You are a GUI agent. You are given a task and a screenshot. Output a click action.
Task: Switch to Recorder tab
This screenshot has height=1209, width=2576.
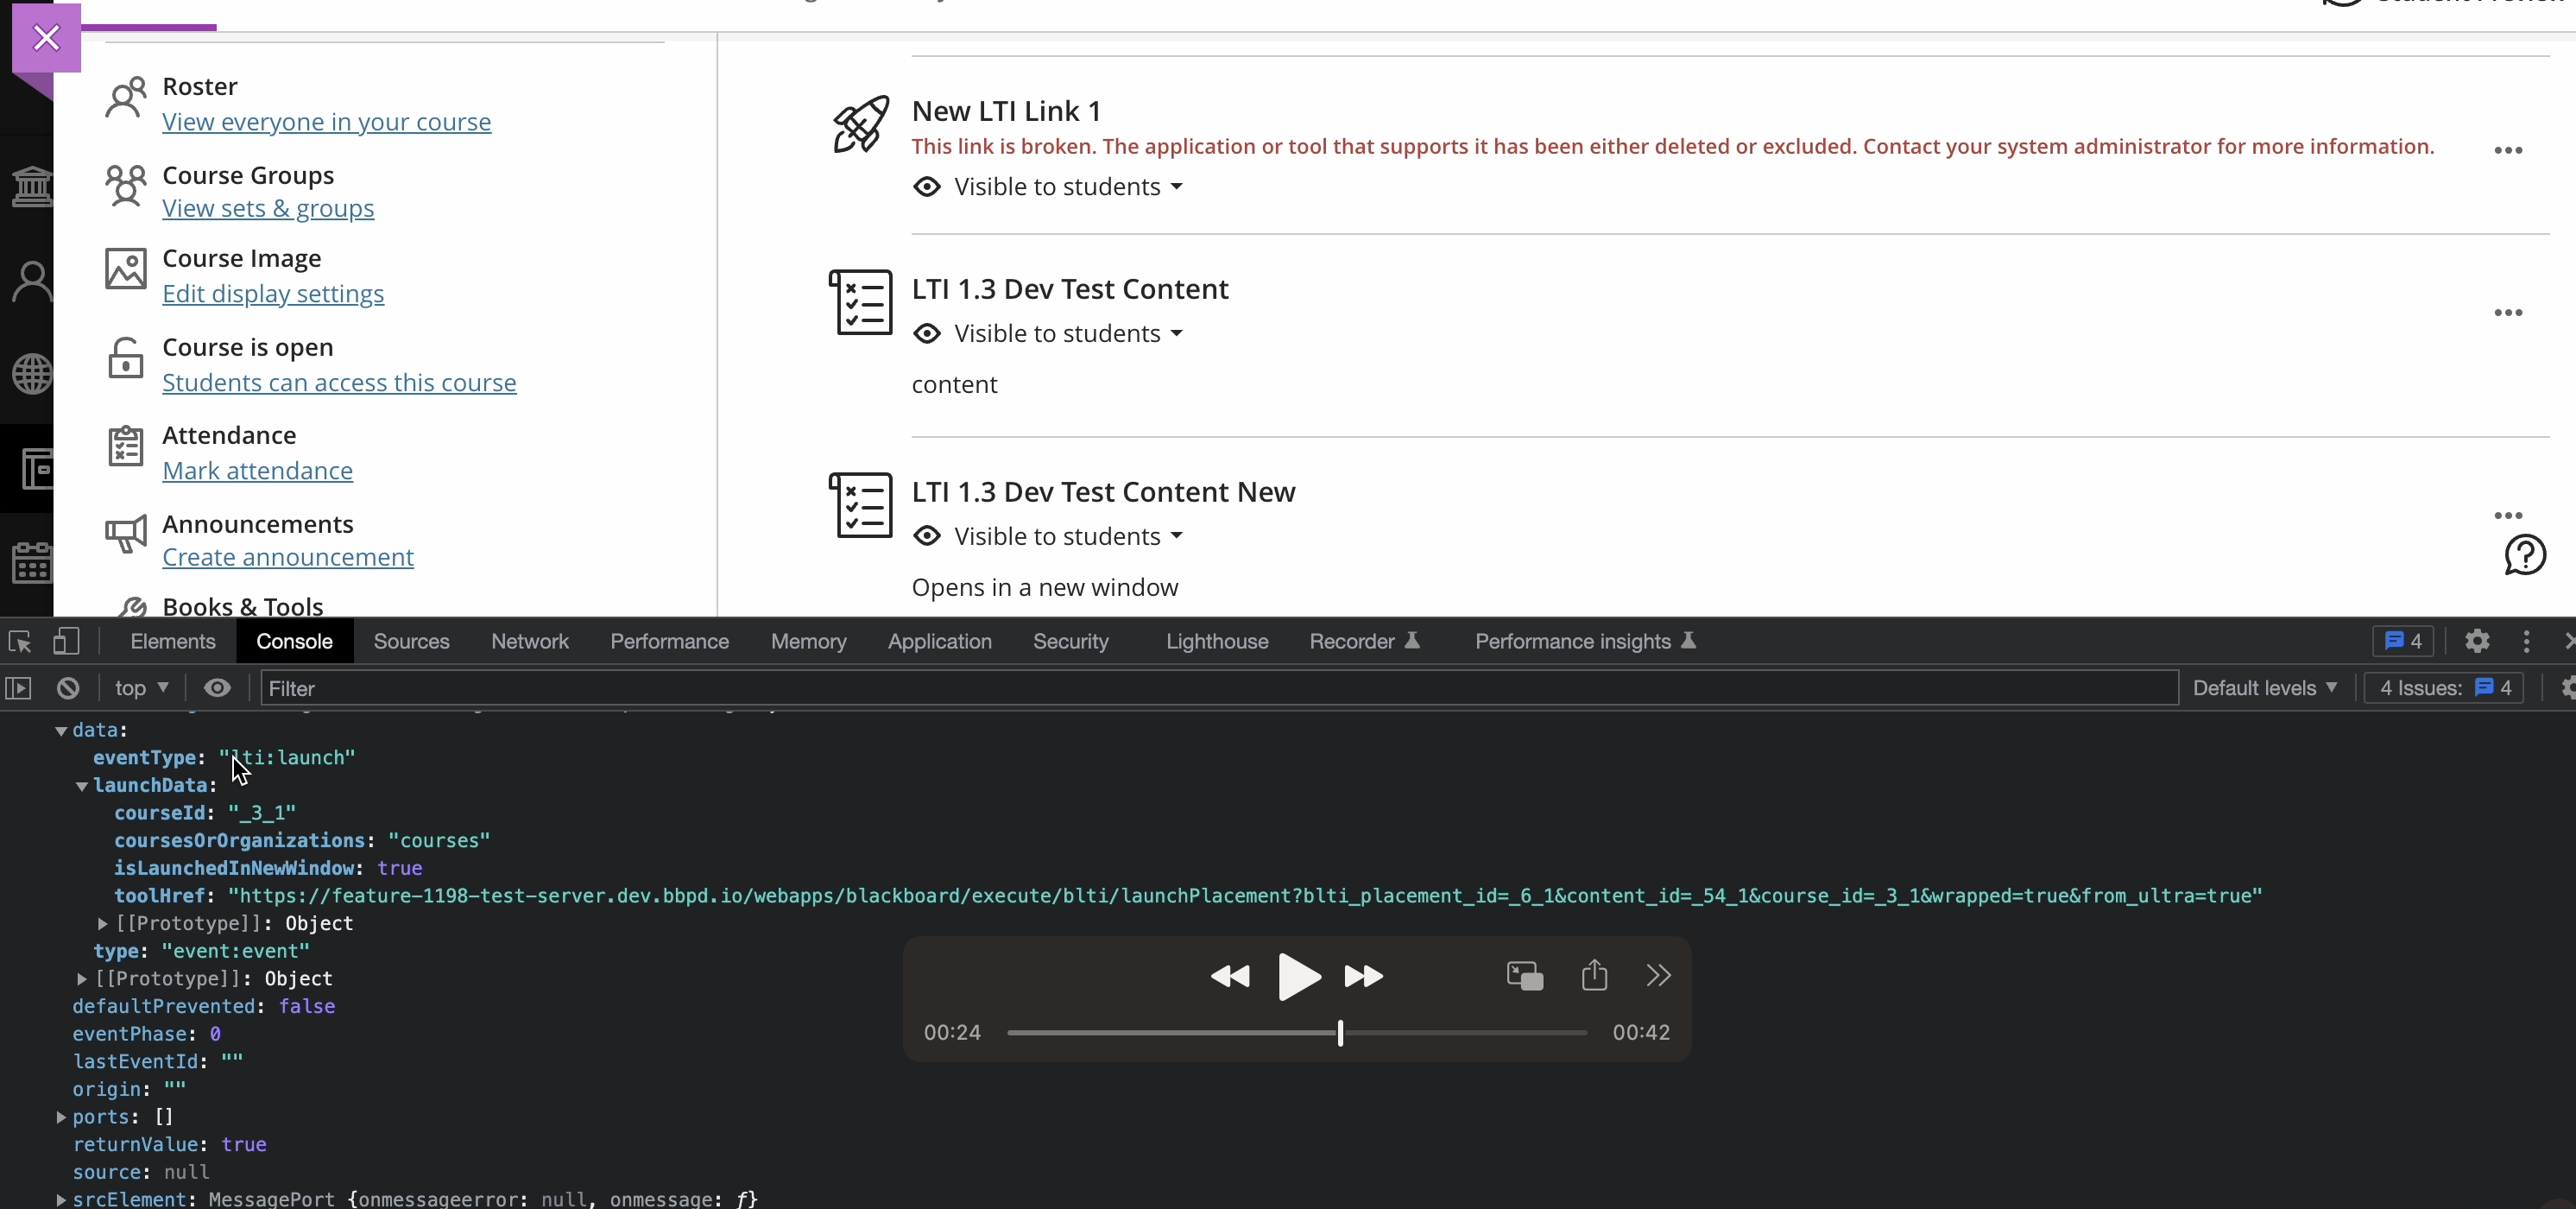[1364, 641]
